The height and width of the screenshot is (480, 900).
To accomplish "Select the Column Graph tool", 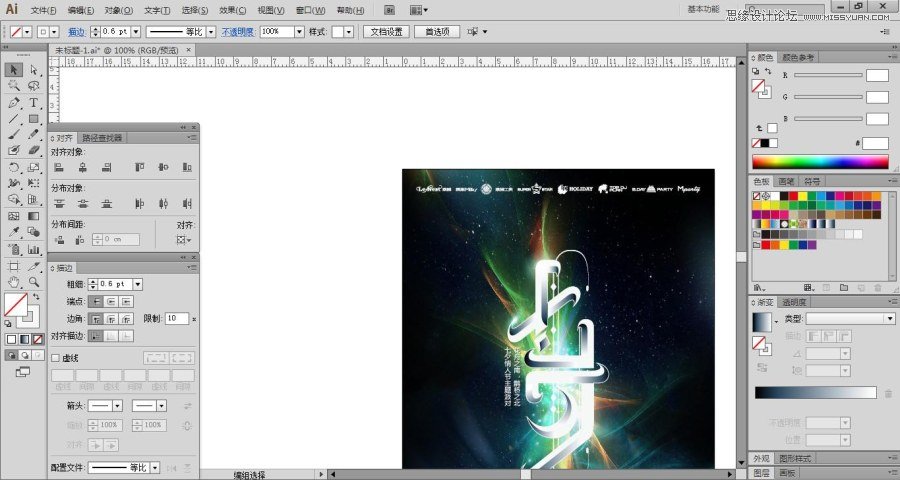I will [34, 249].
